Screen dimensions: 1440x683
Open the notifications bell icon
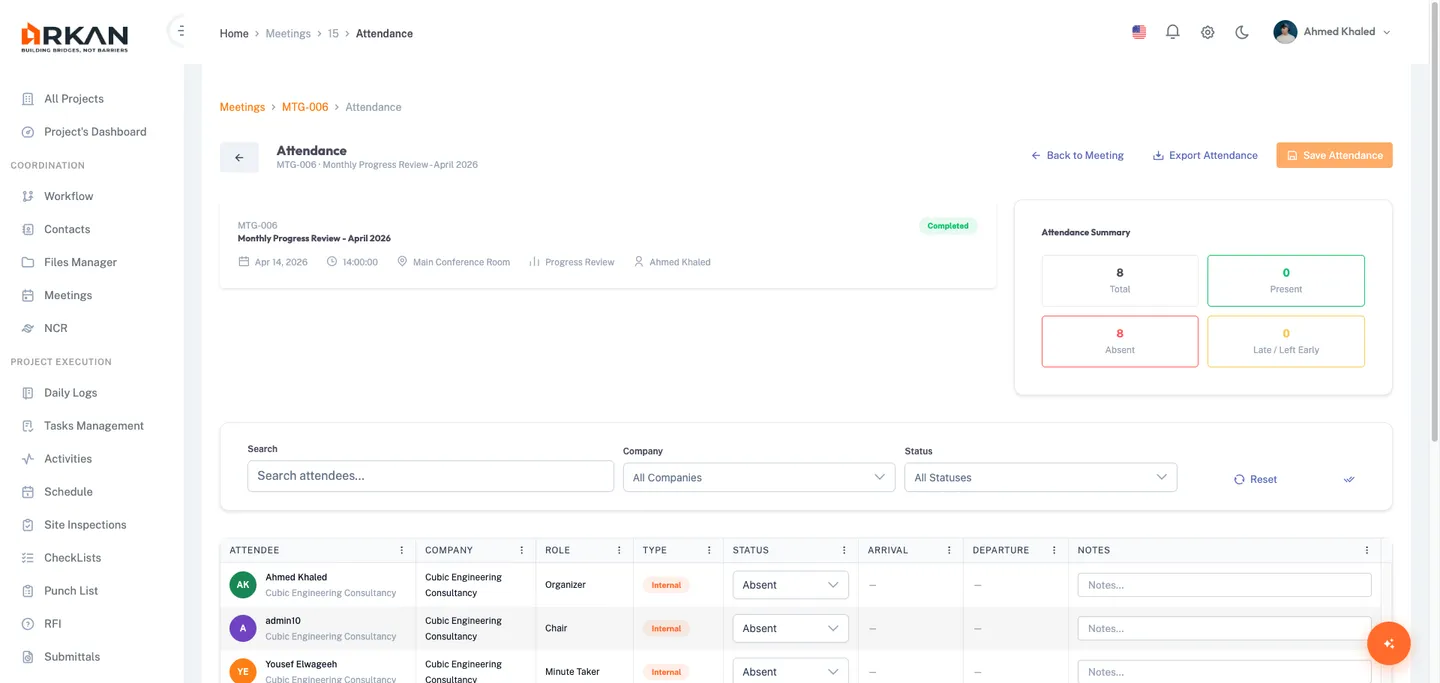click(x=1172, y=31)
